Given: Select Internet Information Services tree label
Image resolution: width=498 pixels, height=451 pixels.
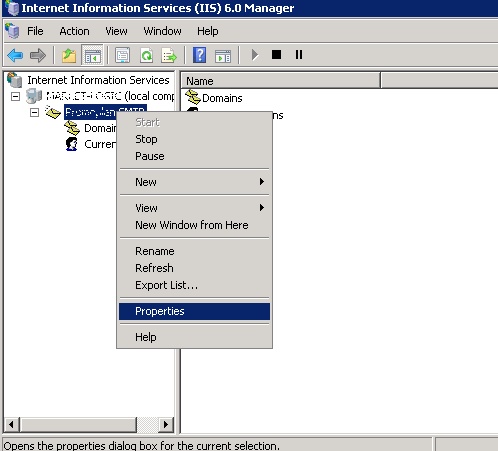Looking at the screenshot, I should point(98,80).
